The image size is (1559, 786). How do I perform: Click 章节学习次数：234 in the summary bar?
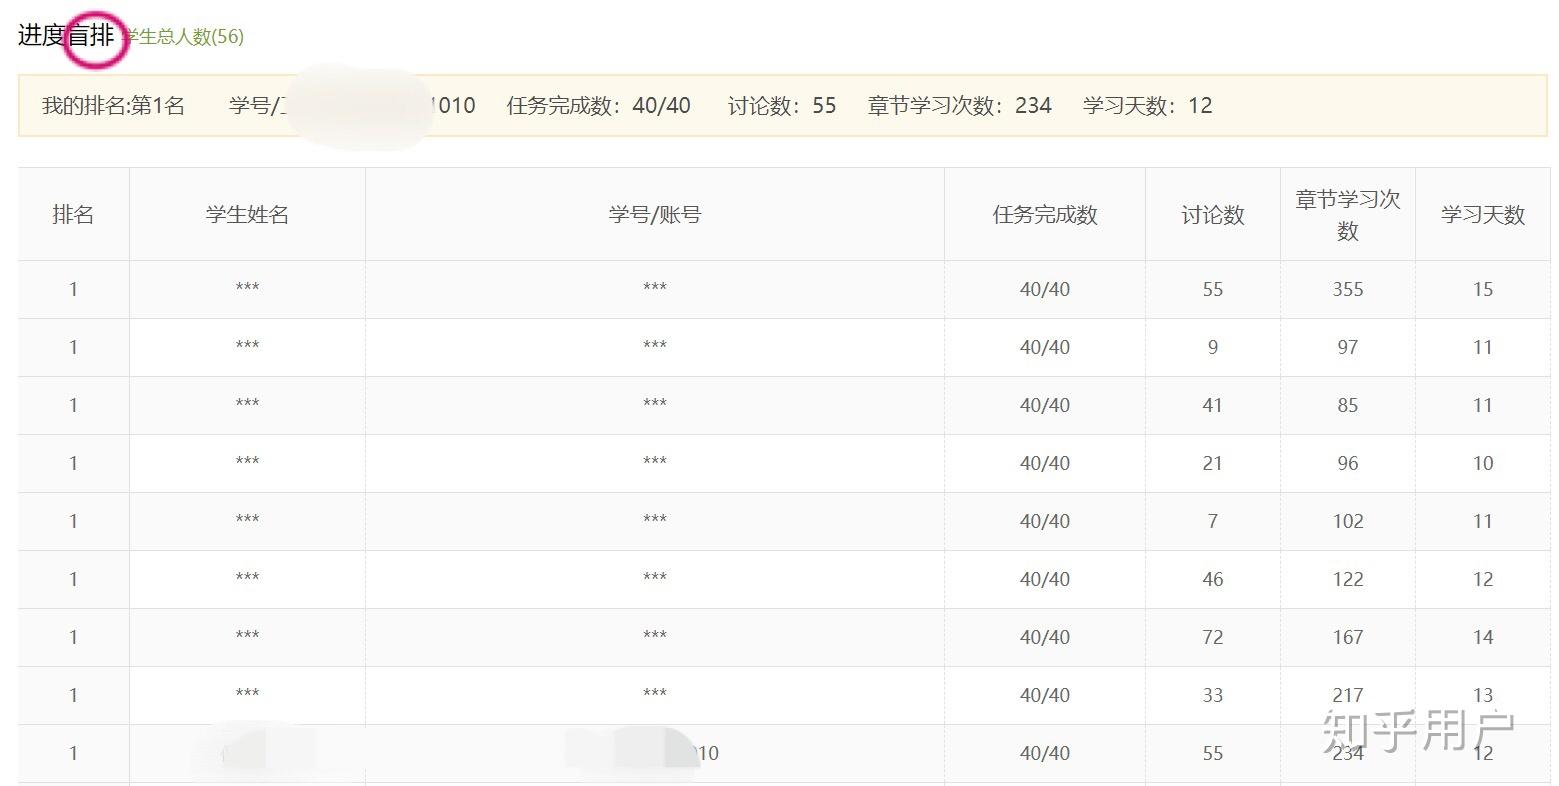click(959, 105)
